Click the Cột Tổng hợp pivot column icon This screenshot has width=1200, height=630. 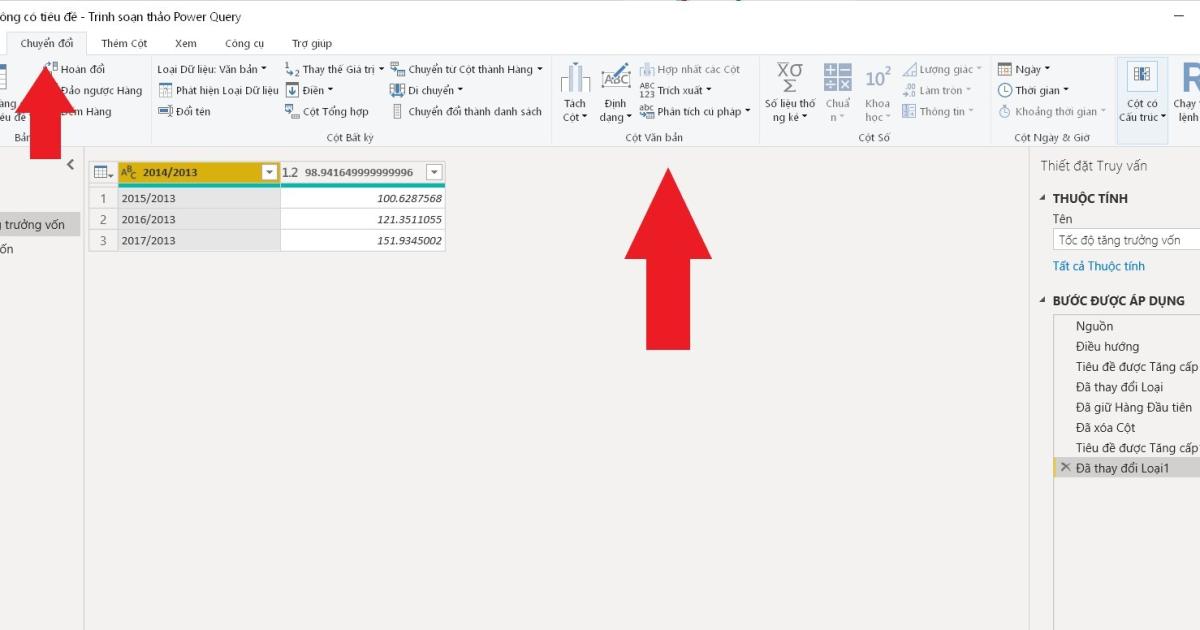tap(292, 111)
